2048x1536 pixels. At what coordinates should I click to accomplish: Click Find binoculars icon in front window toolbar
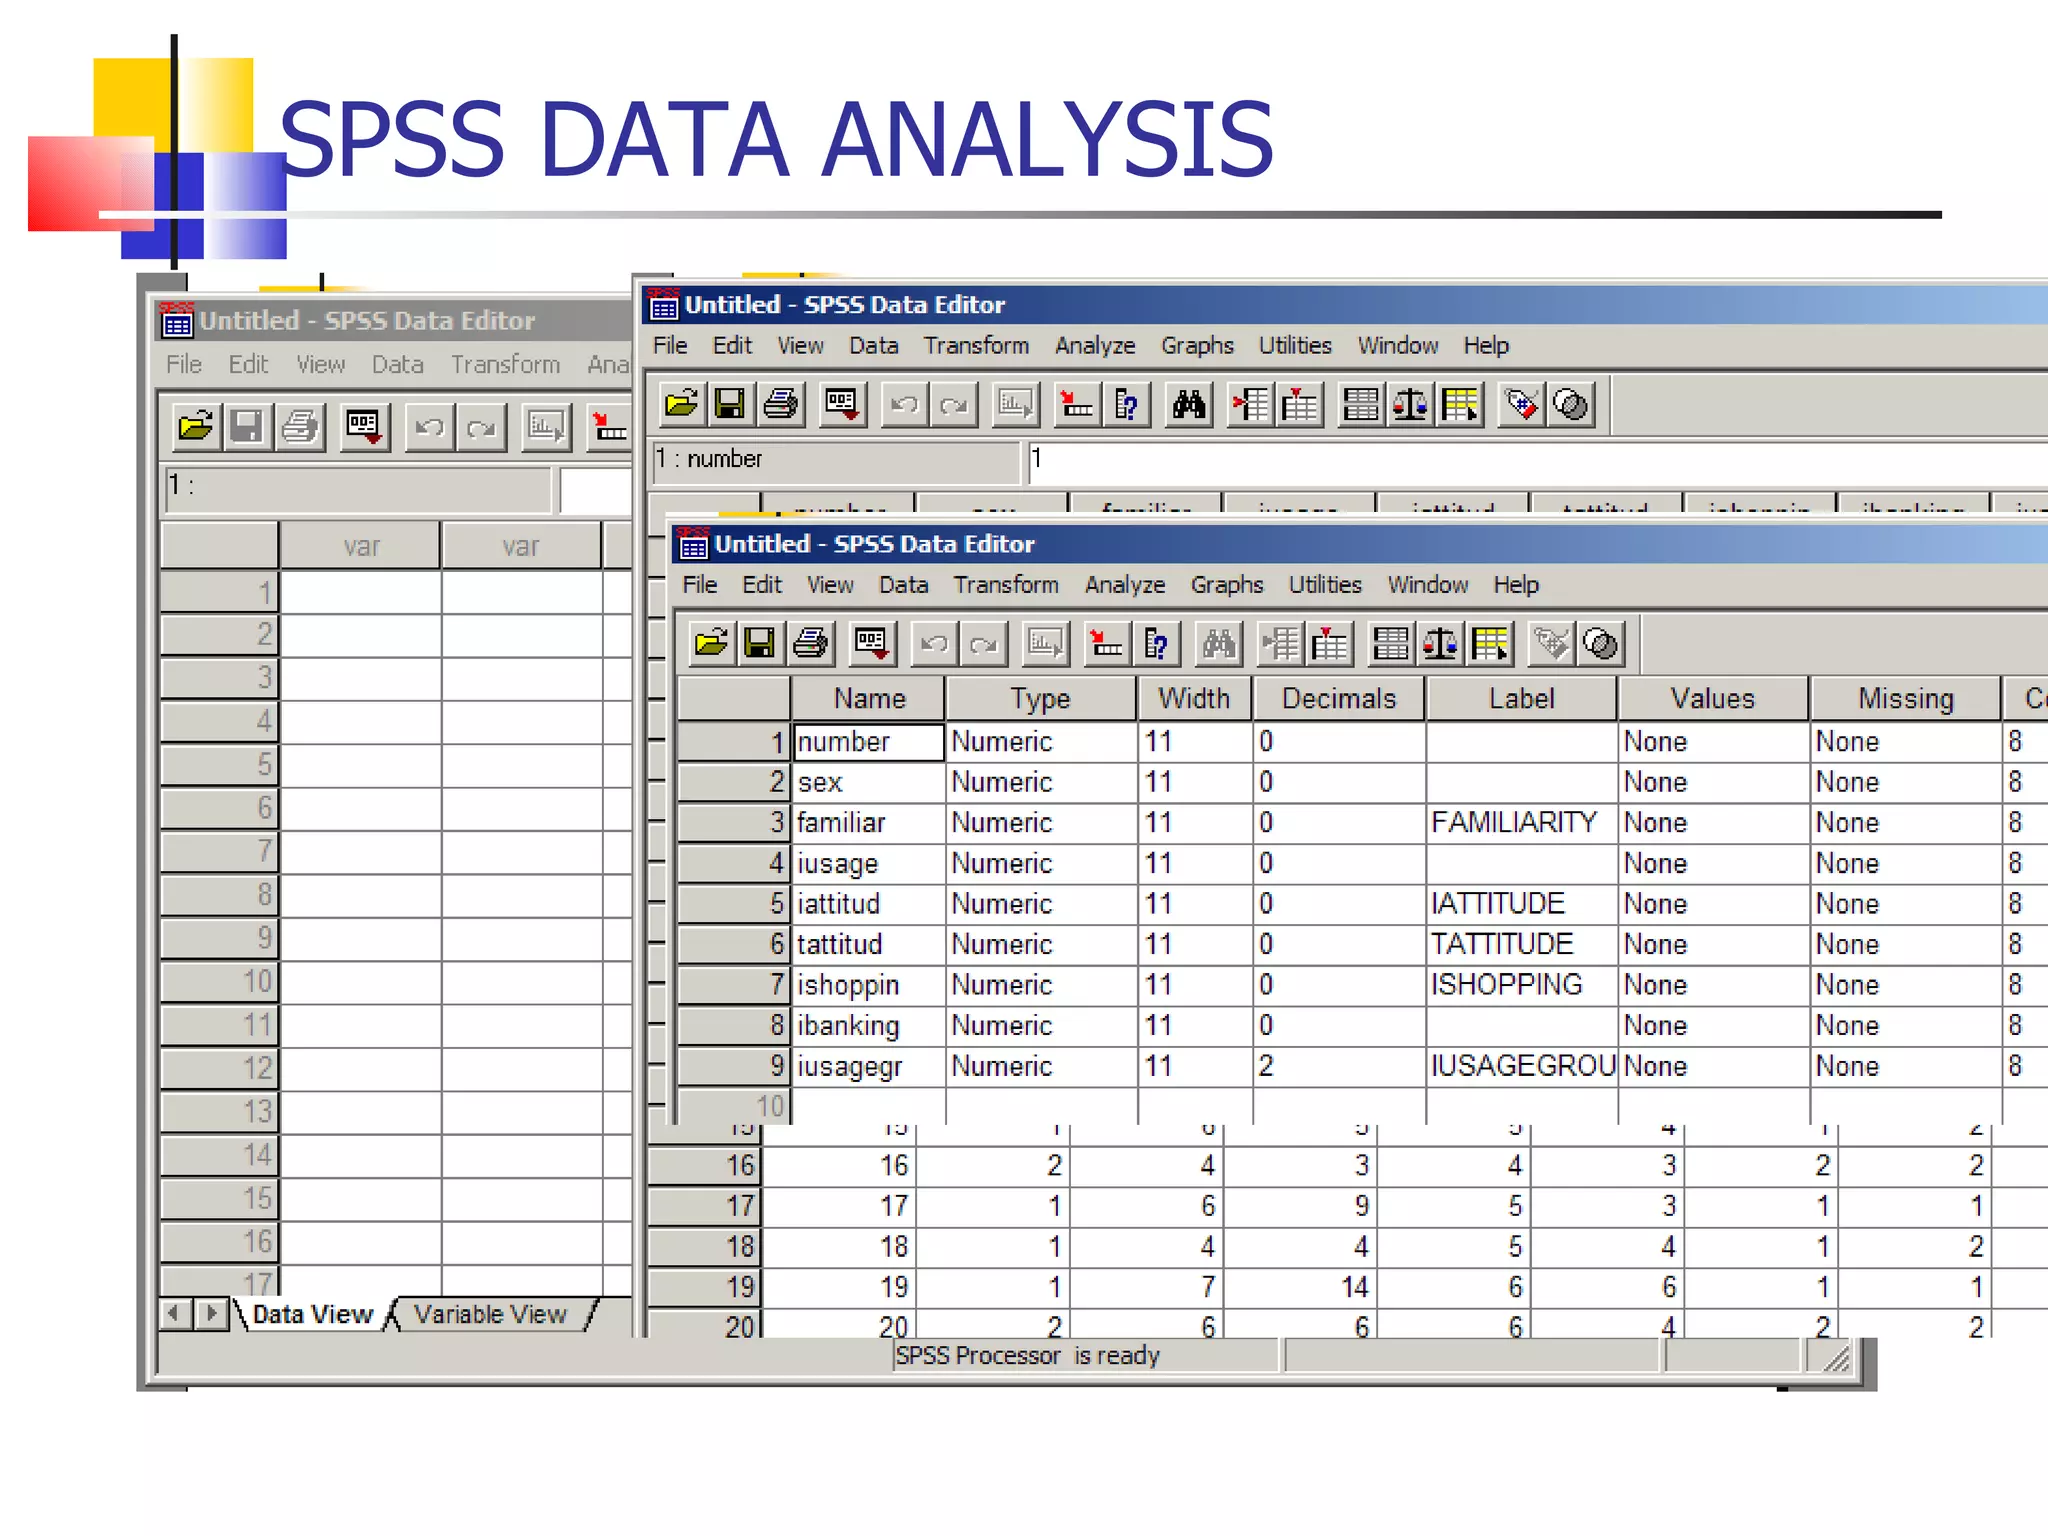tap(1218, 643)
